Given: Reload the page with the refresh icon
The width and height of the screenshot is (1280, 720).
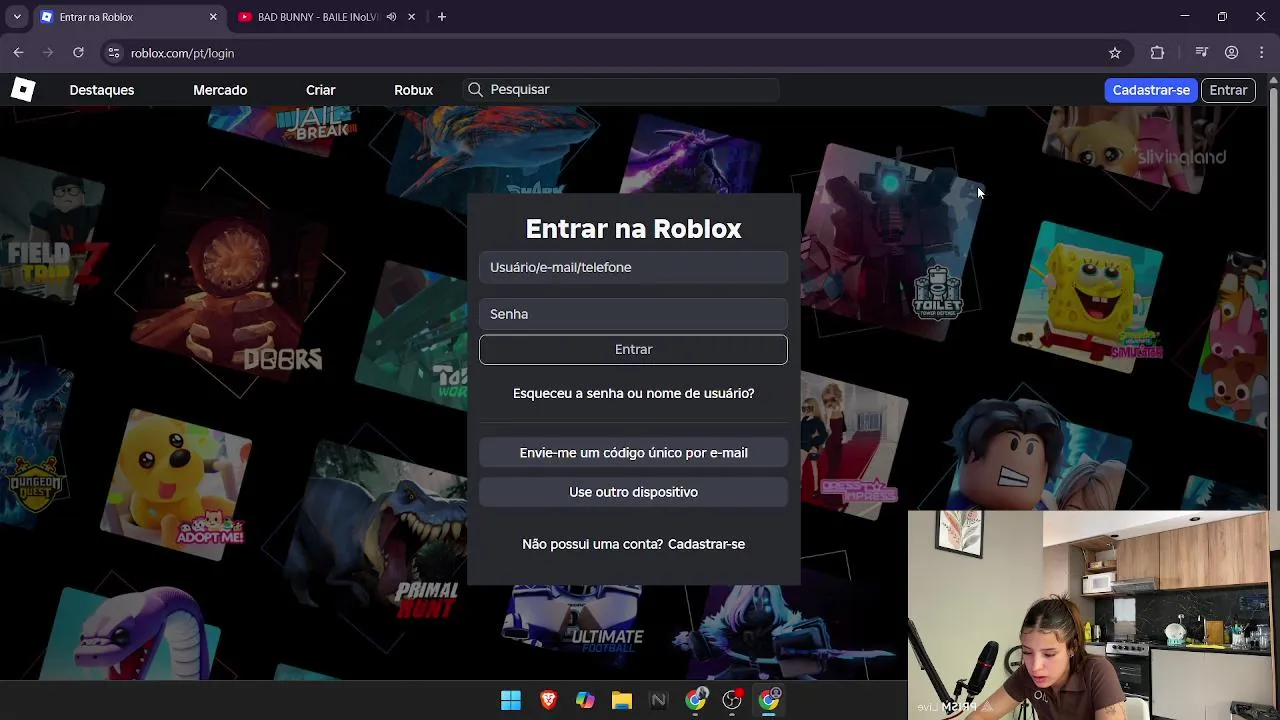Looking at the screenshot, I should 78,53.
